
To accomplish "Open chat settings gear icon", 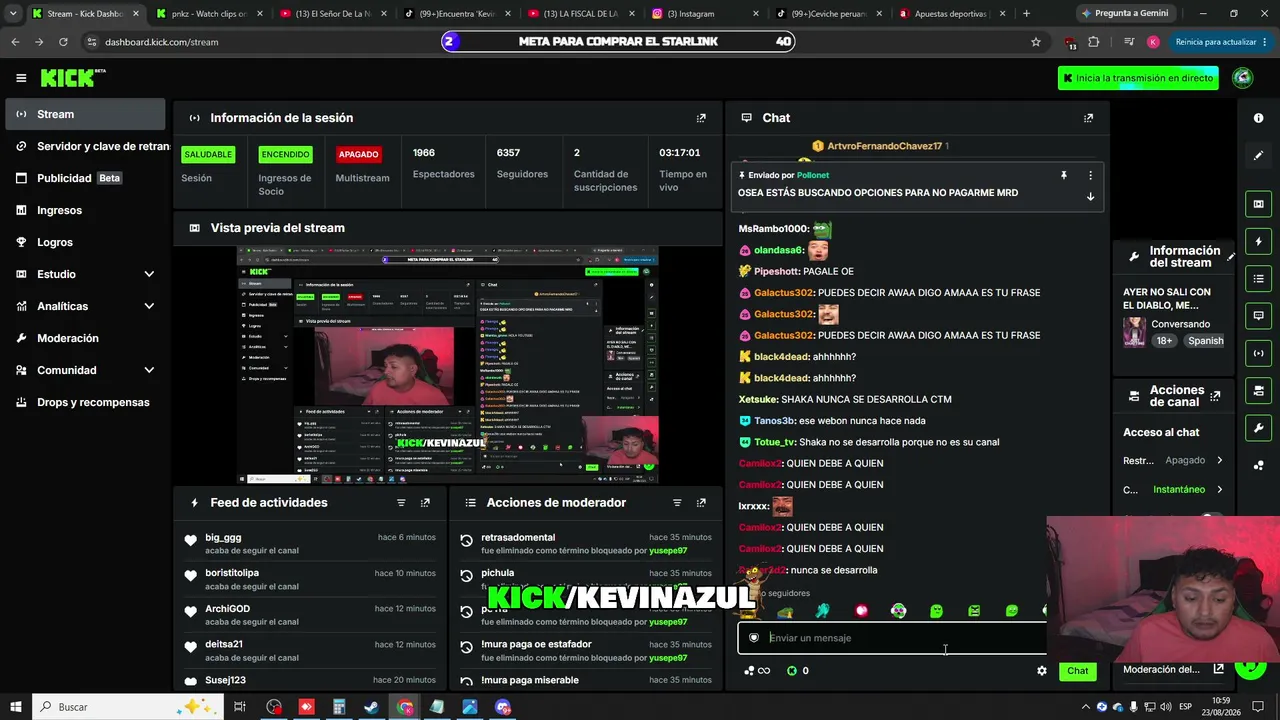I will pos(1042,671).
